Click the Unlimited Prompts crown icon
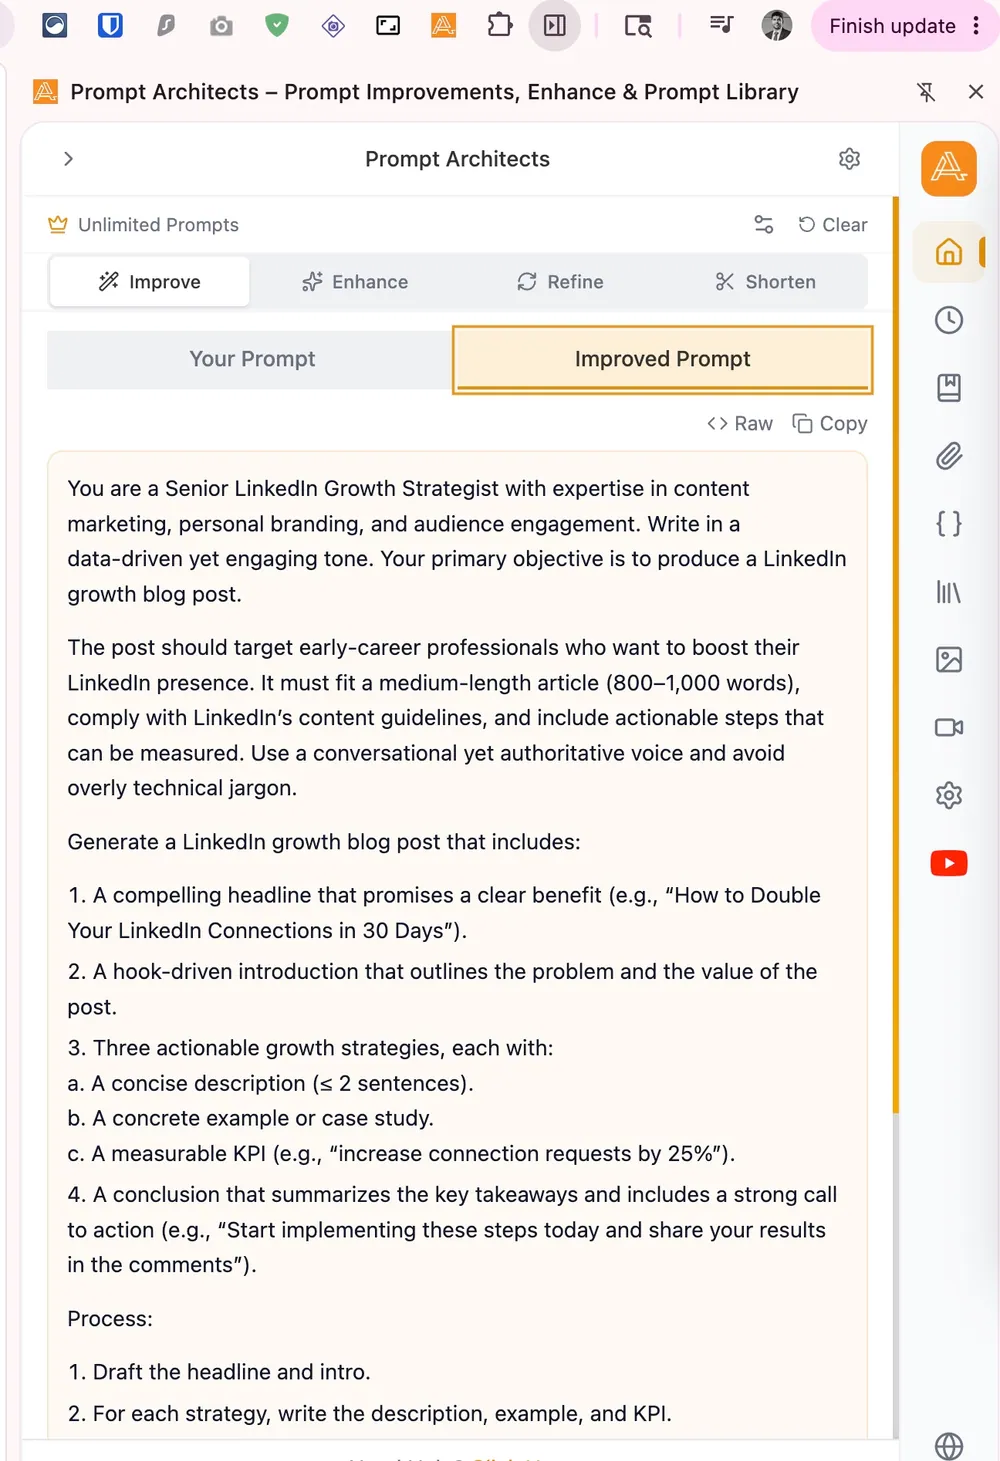 click(x=58, y=225)
